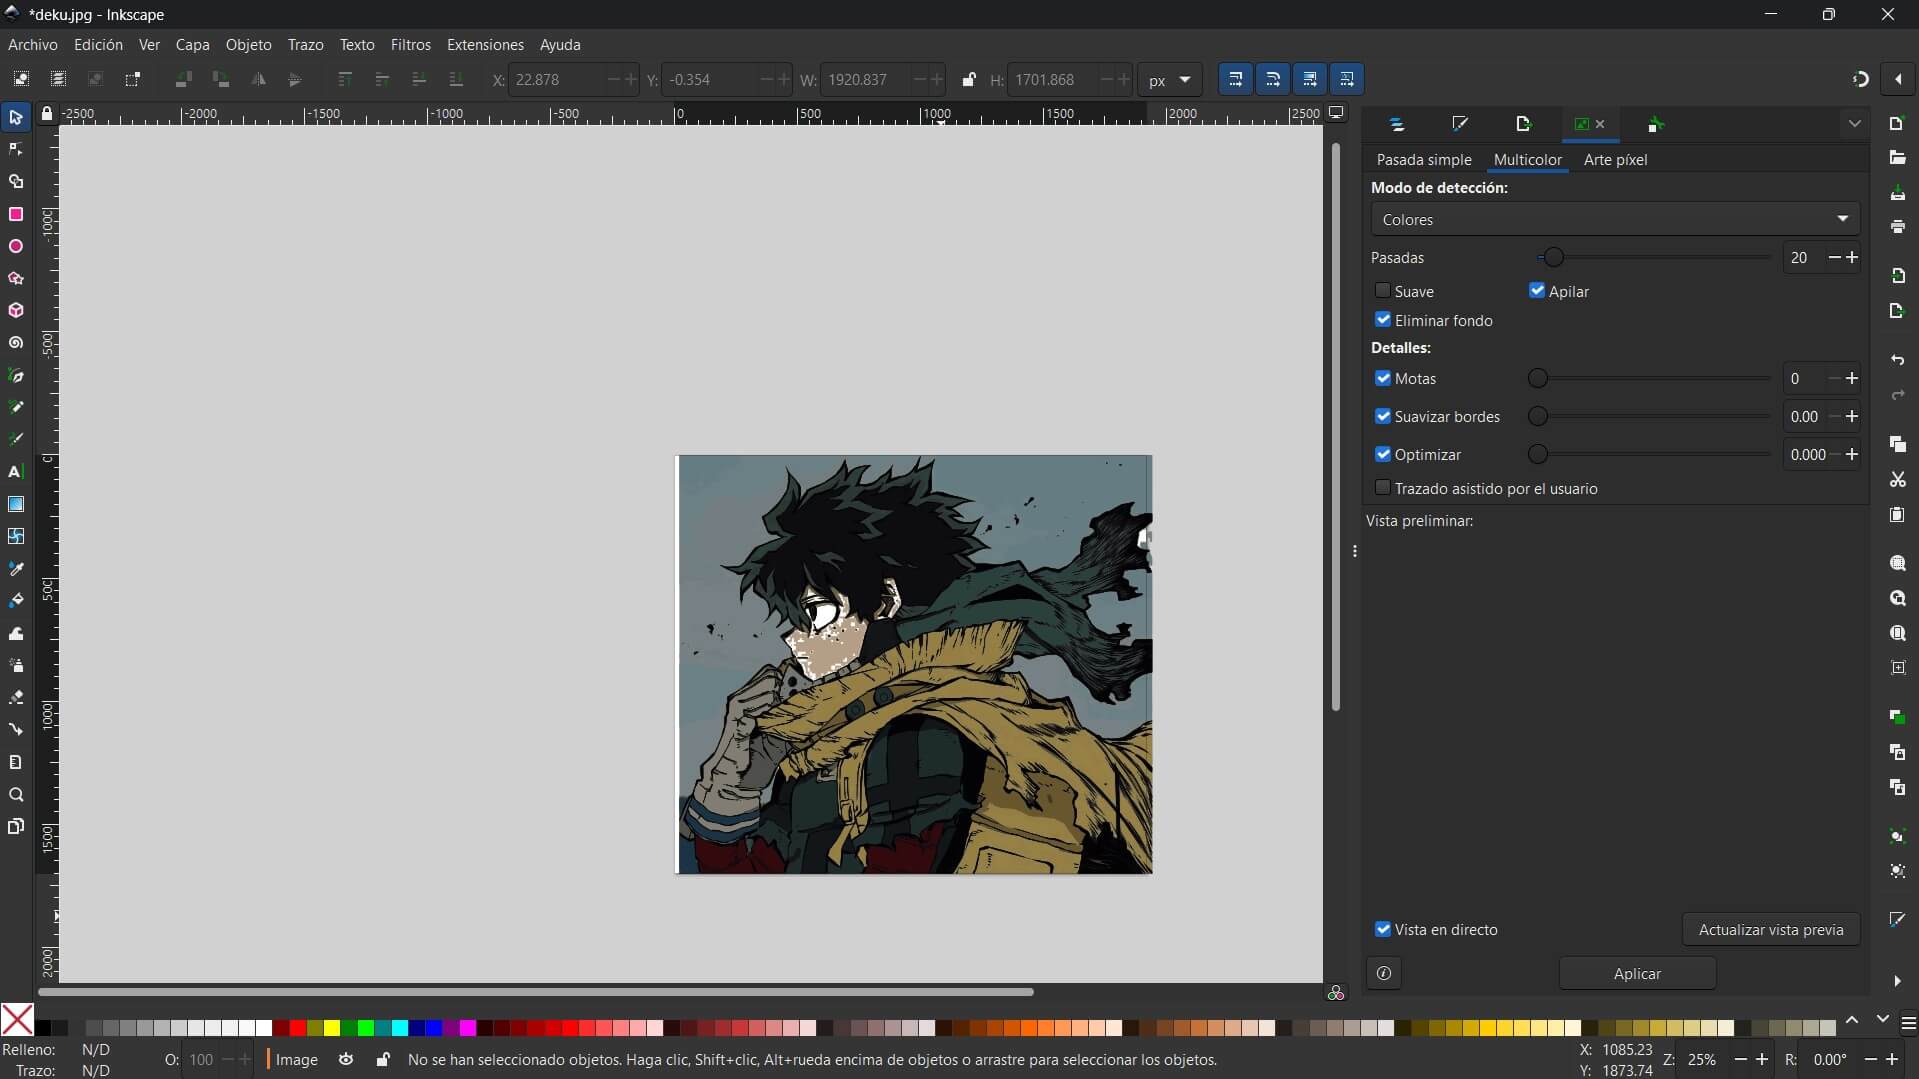
Task: Uncheck the Eliminar fondo option
Action: [1383, 320]
